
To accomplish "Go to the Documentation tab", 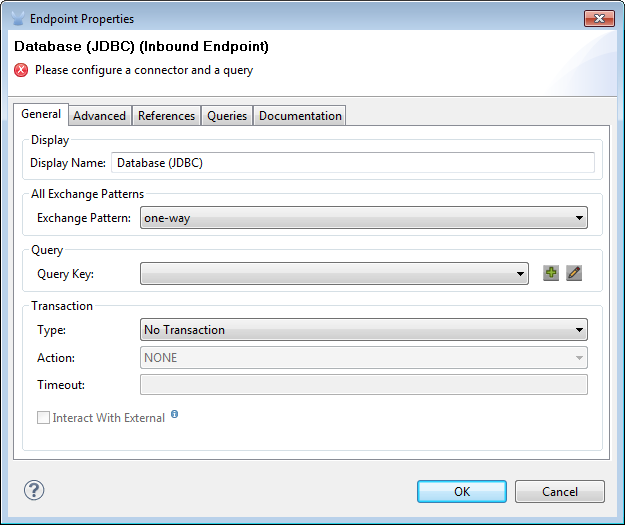I will coord(300,116).
